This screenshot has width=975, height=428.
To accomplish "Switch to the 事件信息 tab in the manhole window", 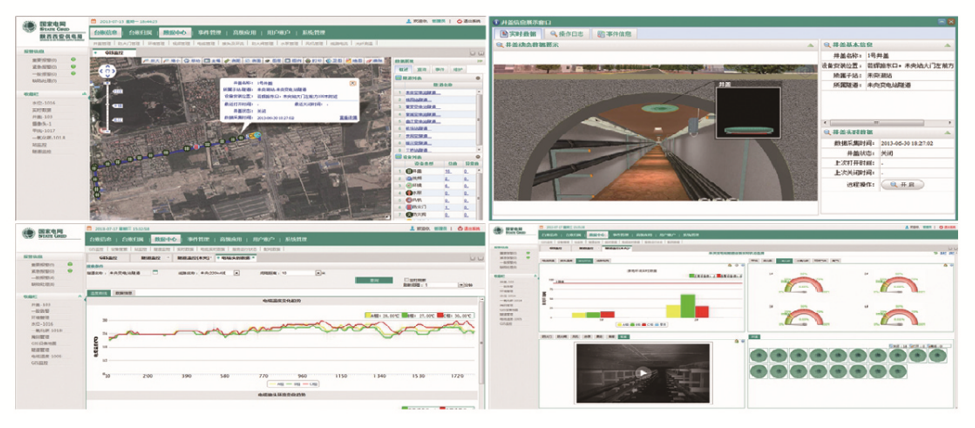I will tap(614, 34).
